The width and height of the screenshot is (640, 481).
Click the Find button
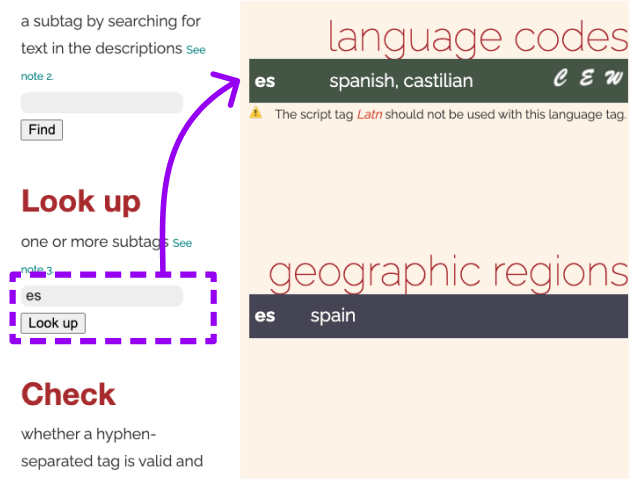[42, 130]
